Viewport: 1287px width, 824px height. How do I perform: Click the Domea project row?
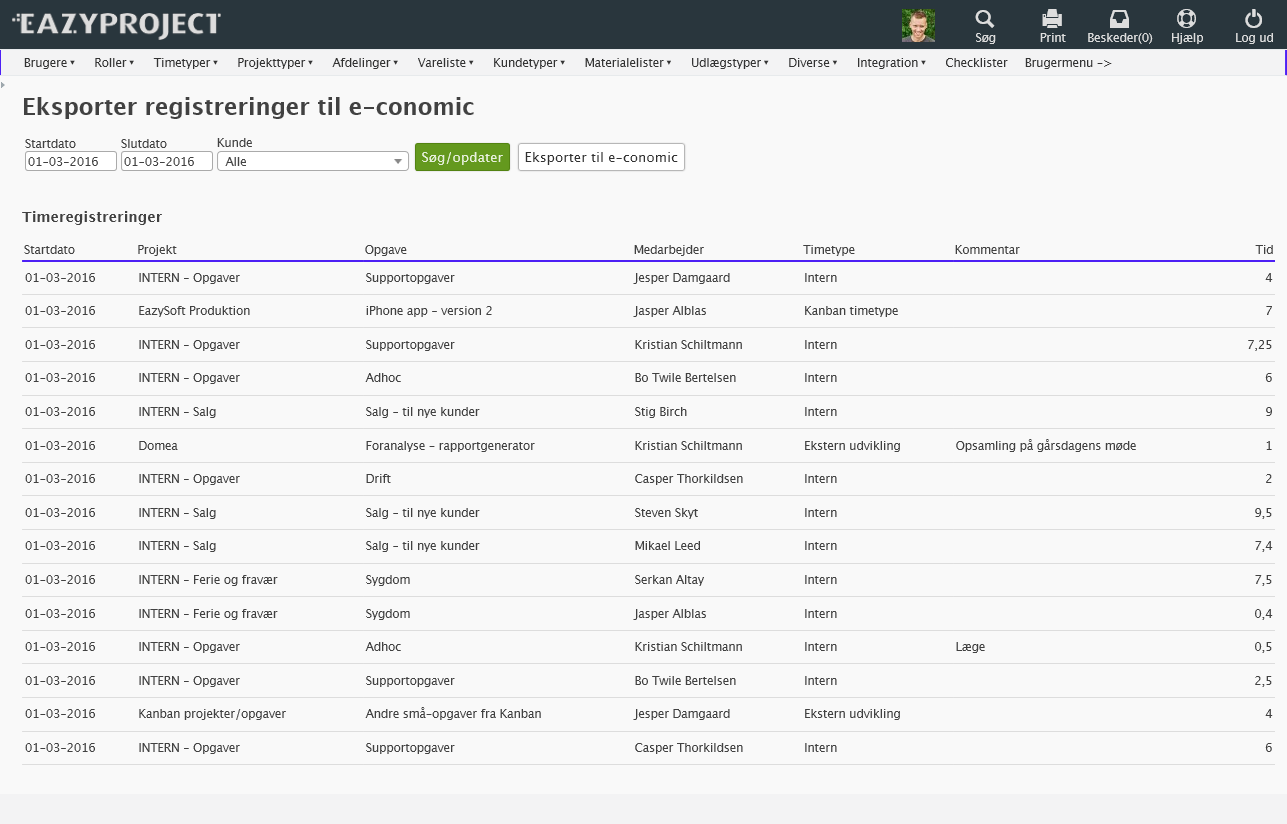pyautogui.click(x=158, y=446)
